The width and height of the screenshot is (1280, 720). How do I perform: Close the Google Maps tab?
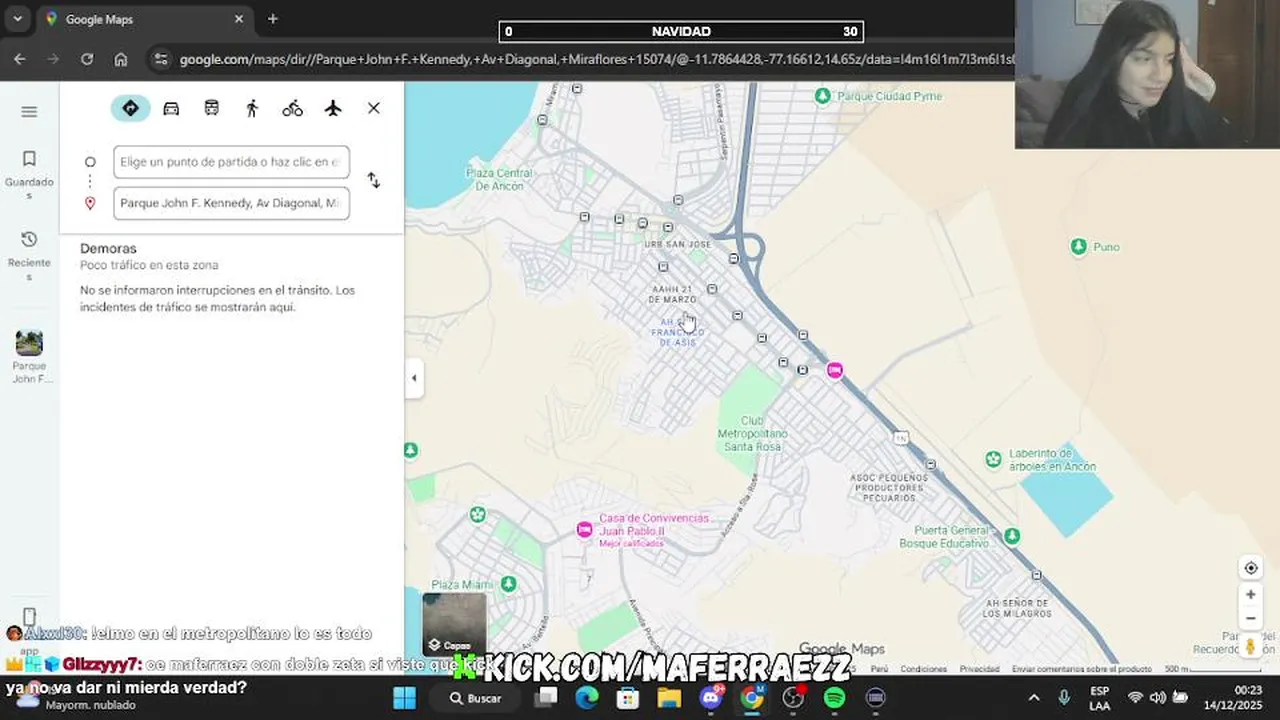click(x=238, y=19)
